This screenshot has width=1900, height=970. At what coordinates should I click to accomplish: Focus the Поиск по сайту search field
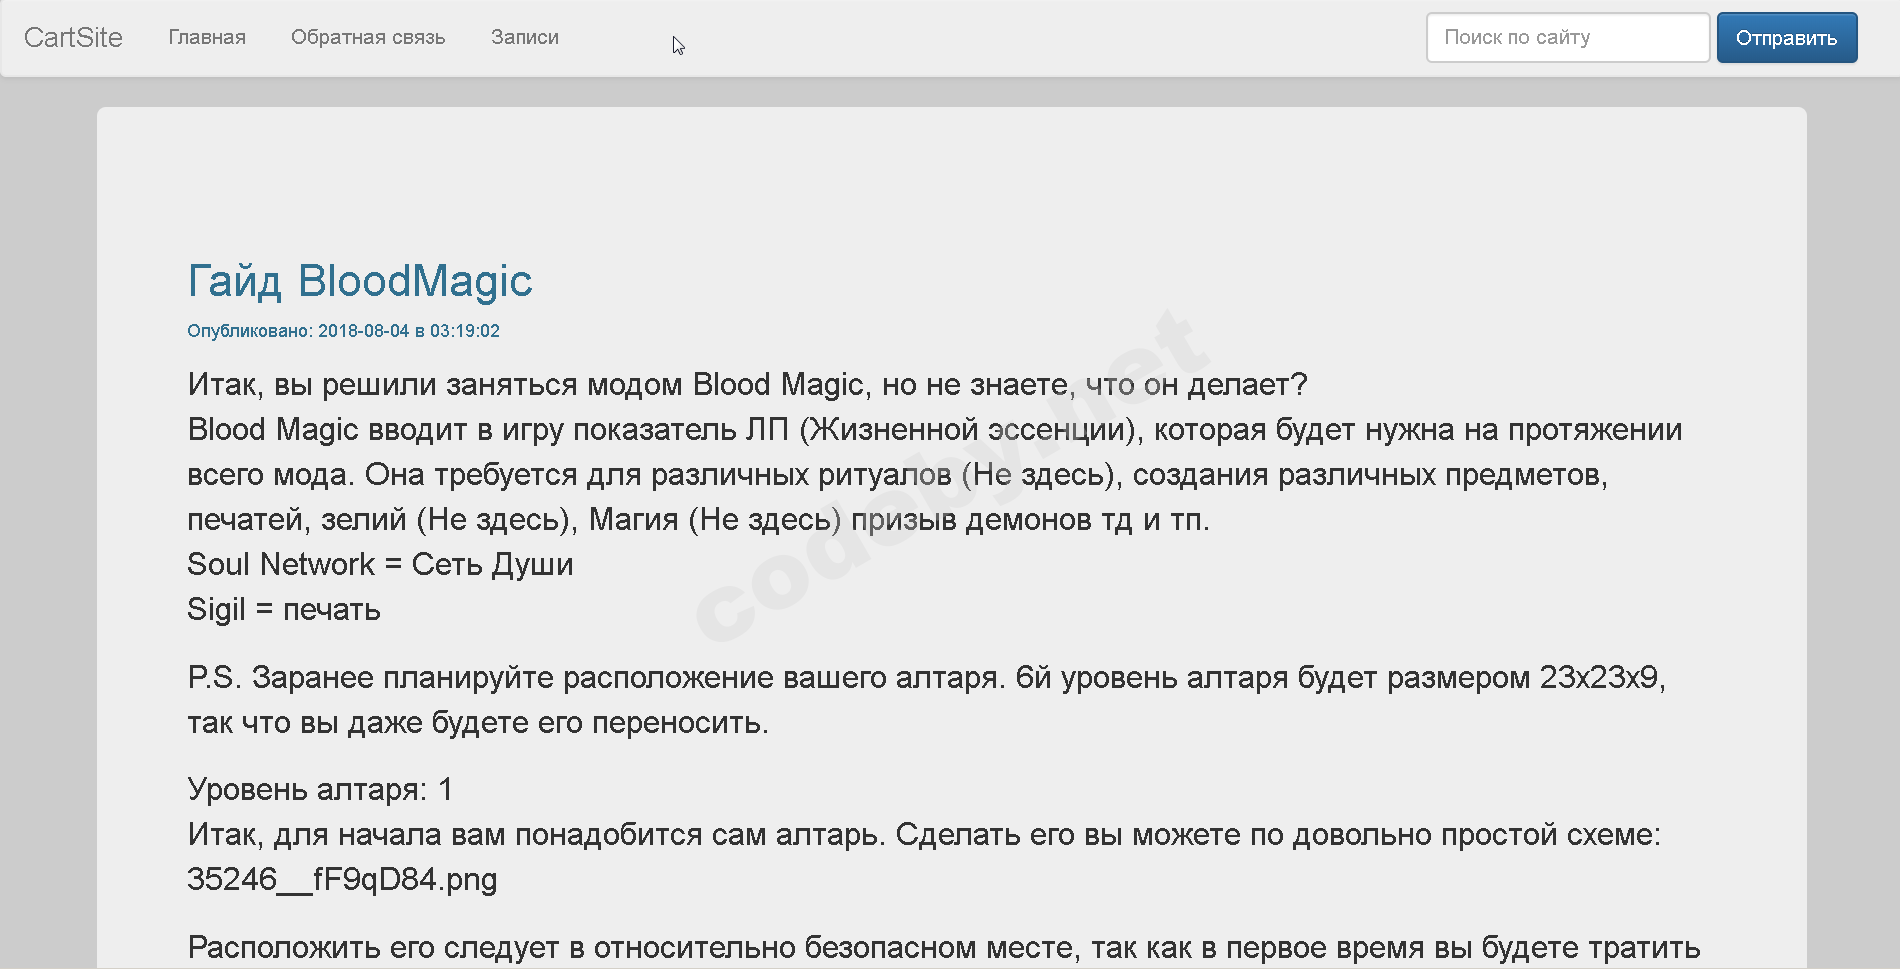[1567, 37]
